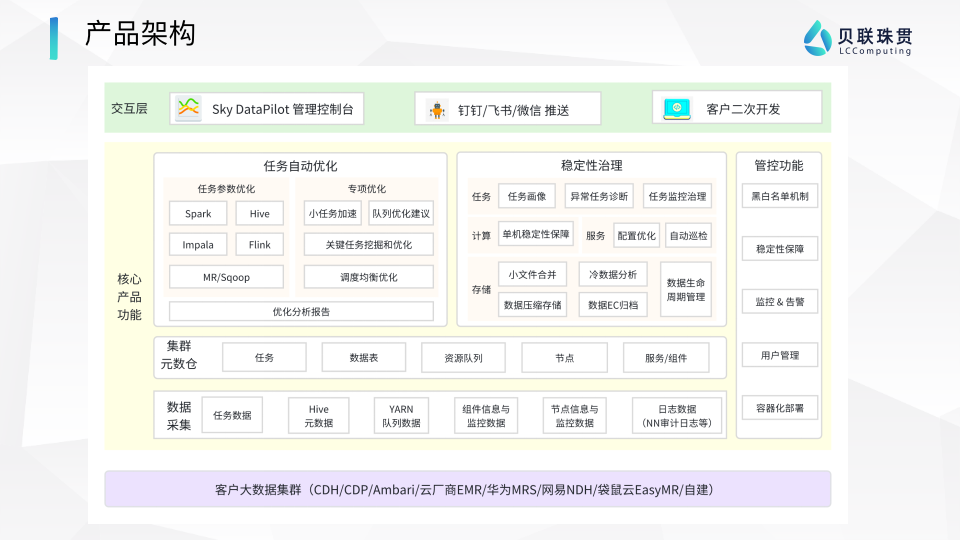Click the 产品架构 slide title
Screen dimensions: 960x540
click(x=140, y=34)
